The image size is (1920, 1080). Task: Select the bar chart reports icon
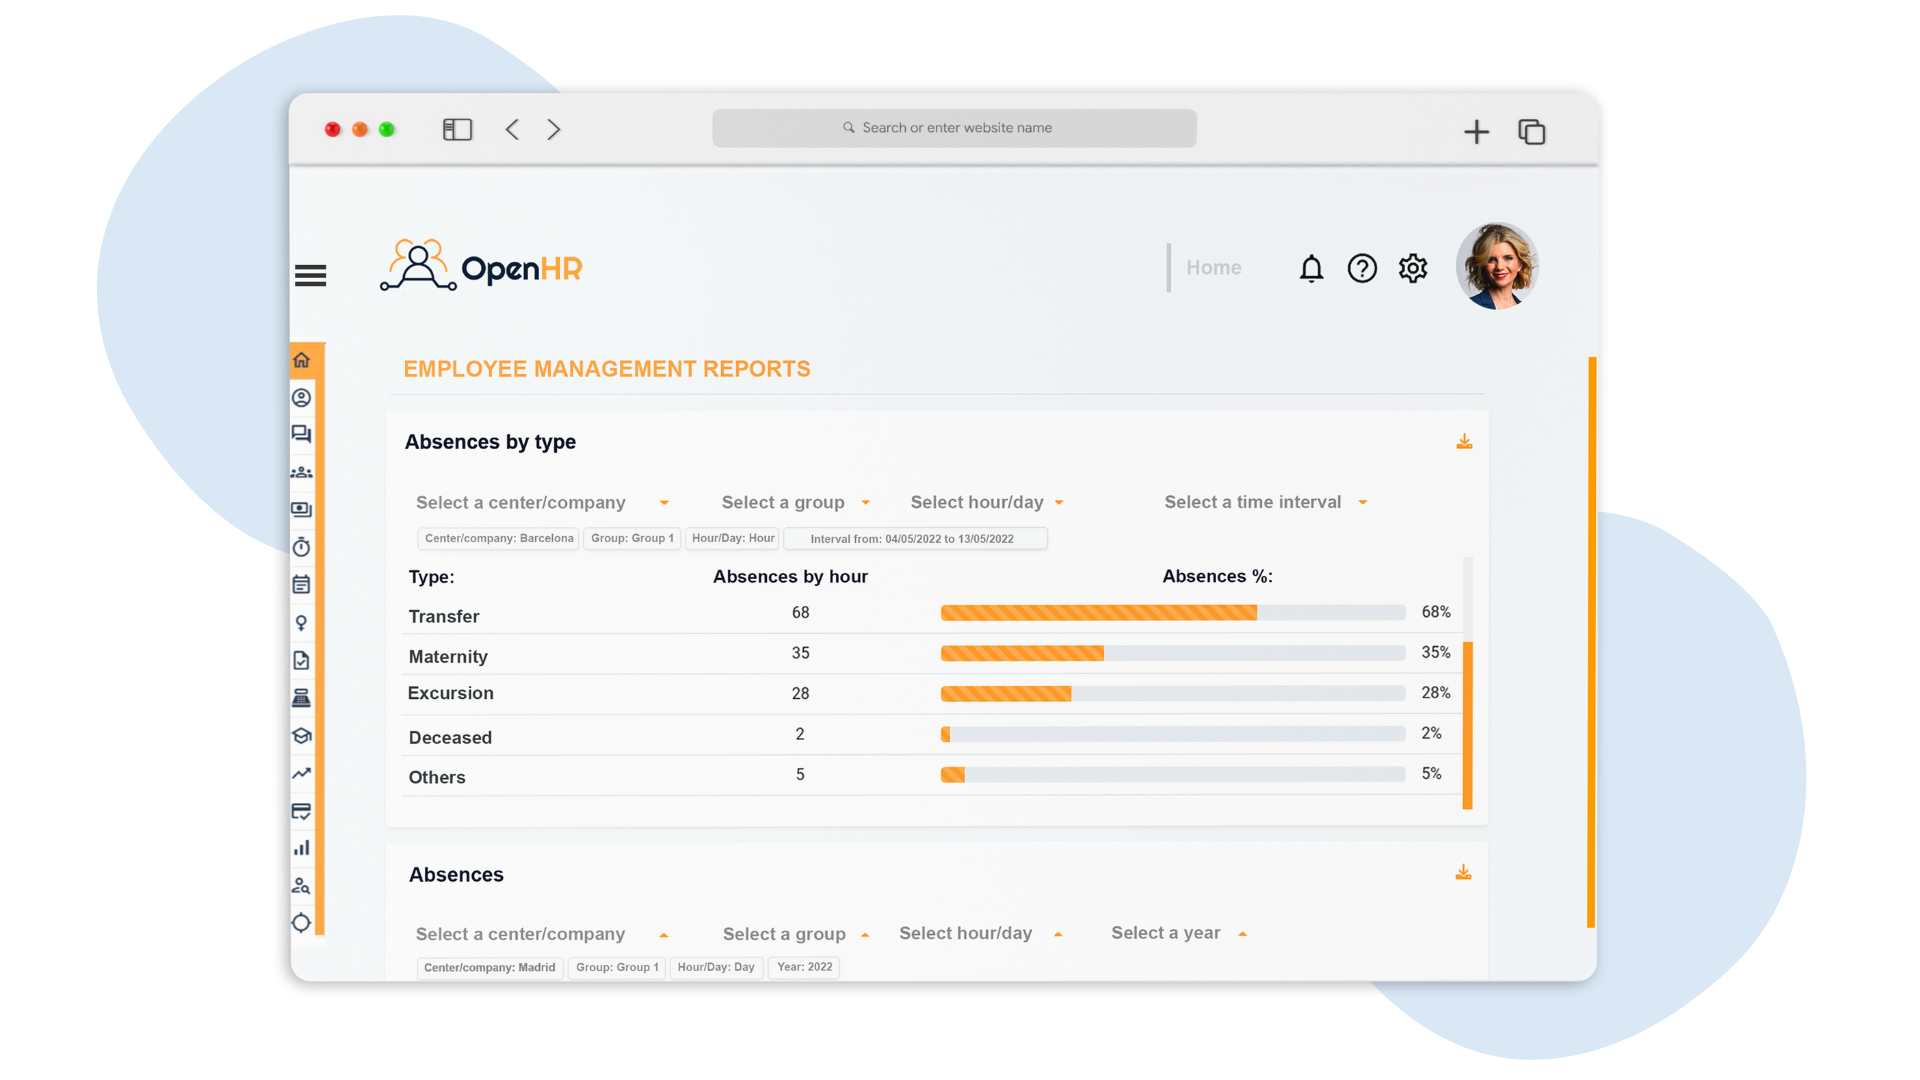pos(302,847)
